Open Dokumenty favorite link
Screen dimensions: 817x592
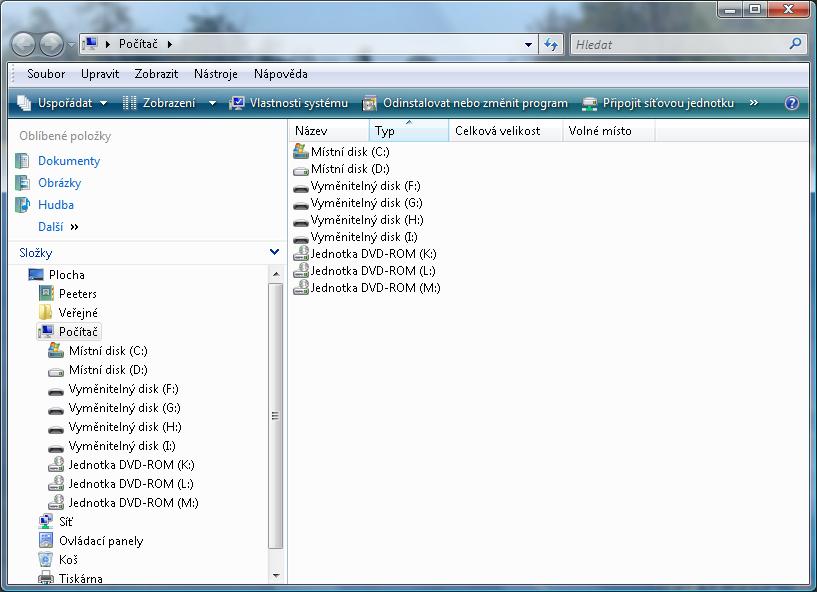(69, 161)
